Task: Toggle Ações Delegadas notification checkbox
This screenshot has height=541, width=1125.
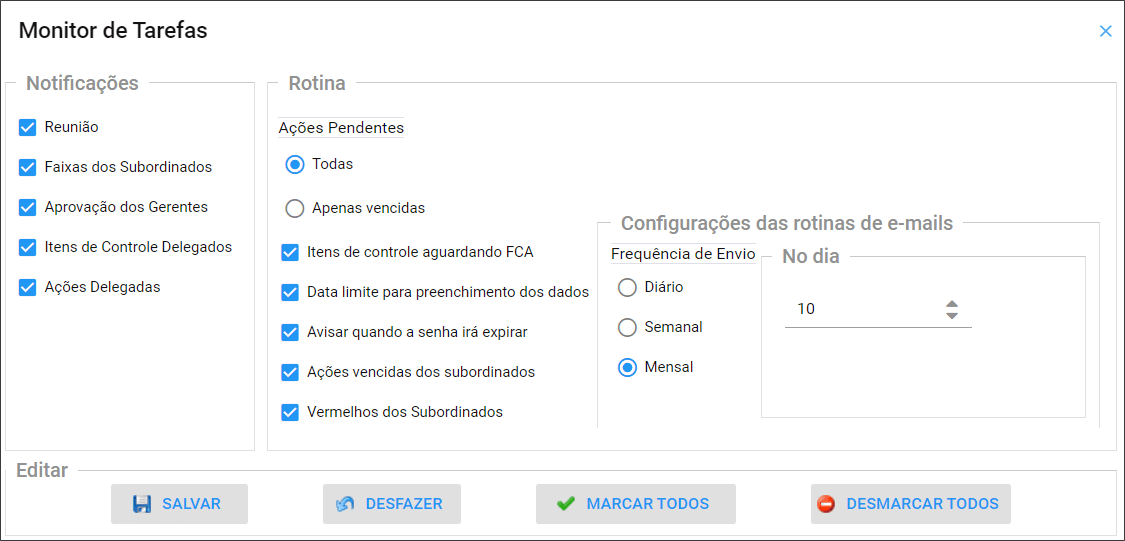Action: coord(27,287)
